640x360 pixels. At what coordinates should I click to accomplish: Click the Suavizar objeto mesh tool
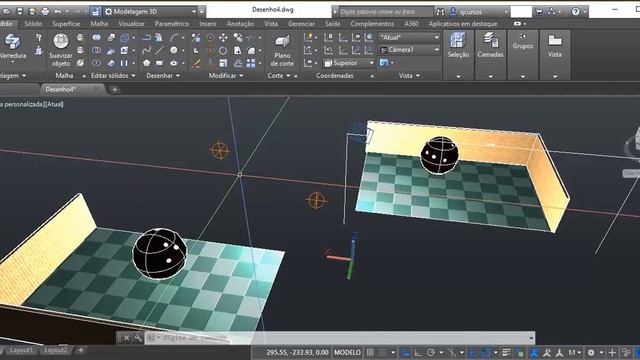pos(60,50)
